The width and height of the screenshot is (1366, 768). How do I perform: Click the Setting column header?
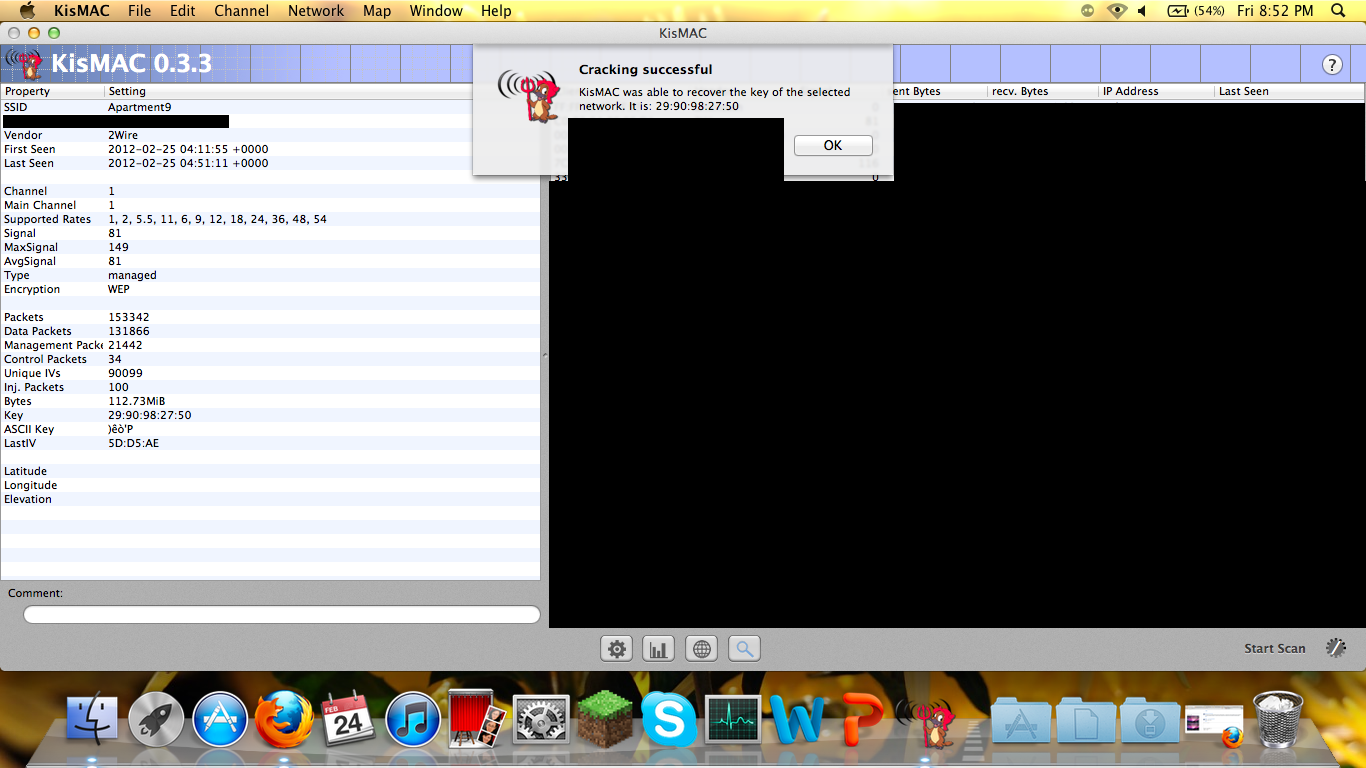tap(322, 91)
